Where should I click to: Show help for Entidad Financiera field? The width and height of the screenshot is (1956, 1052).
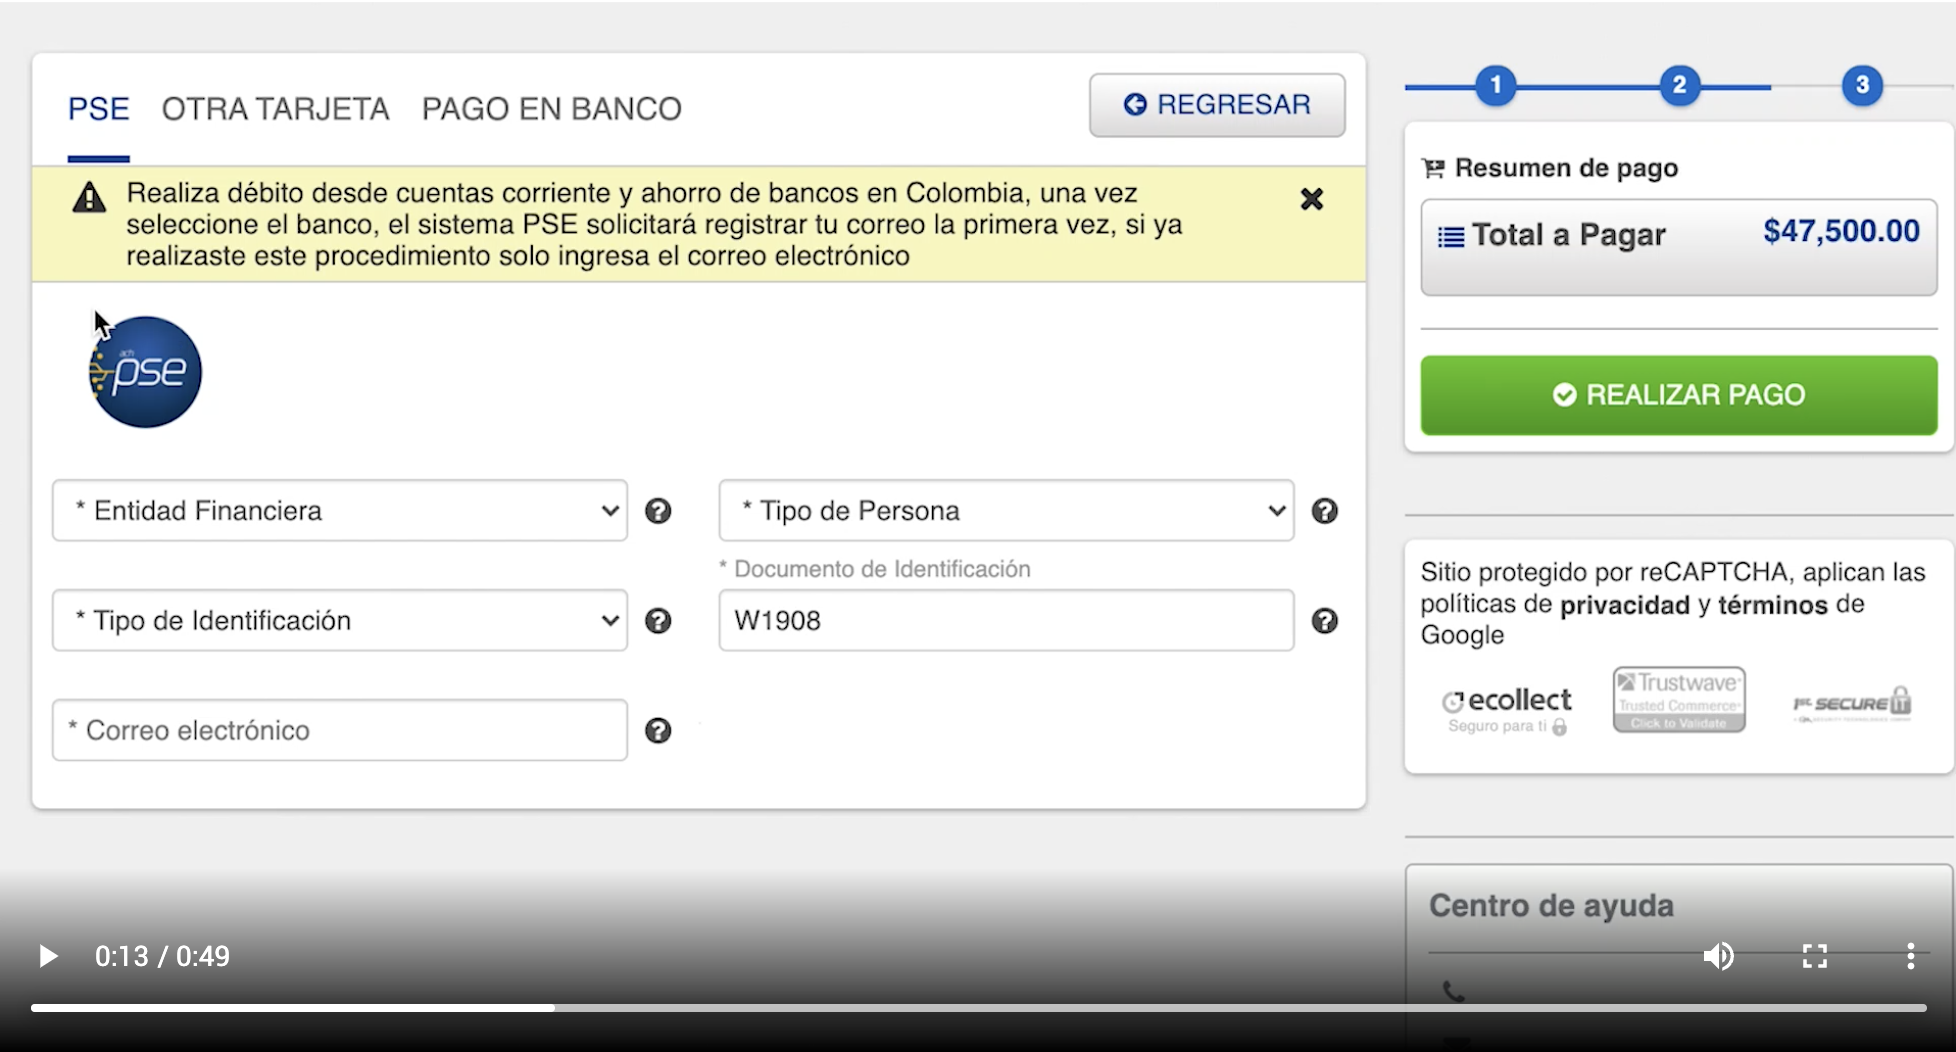click(x=658, y=511)
